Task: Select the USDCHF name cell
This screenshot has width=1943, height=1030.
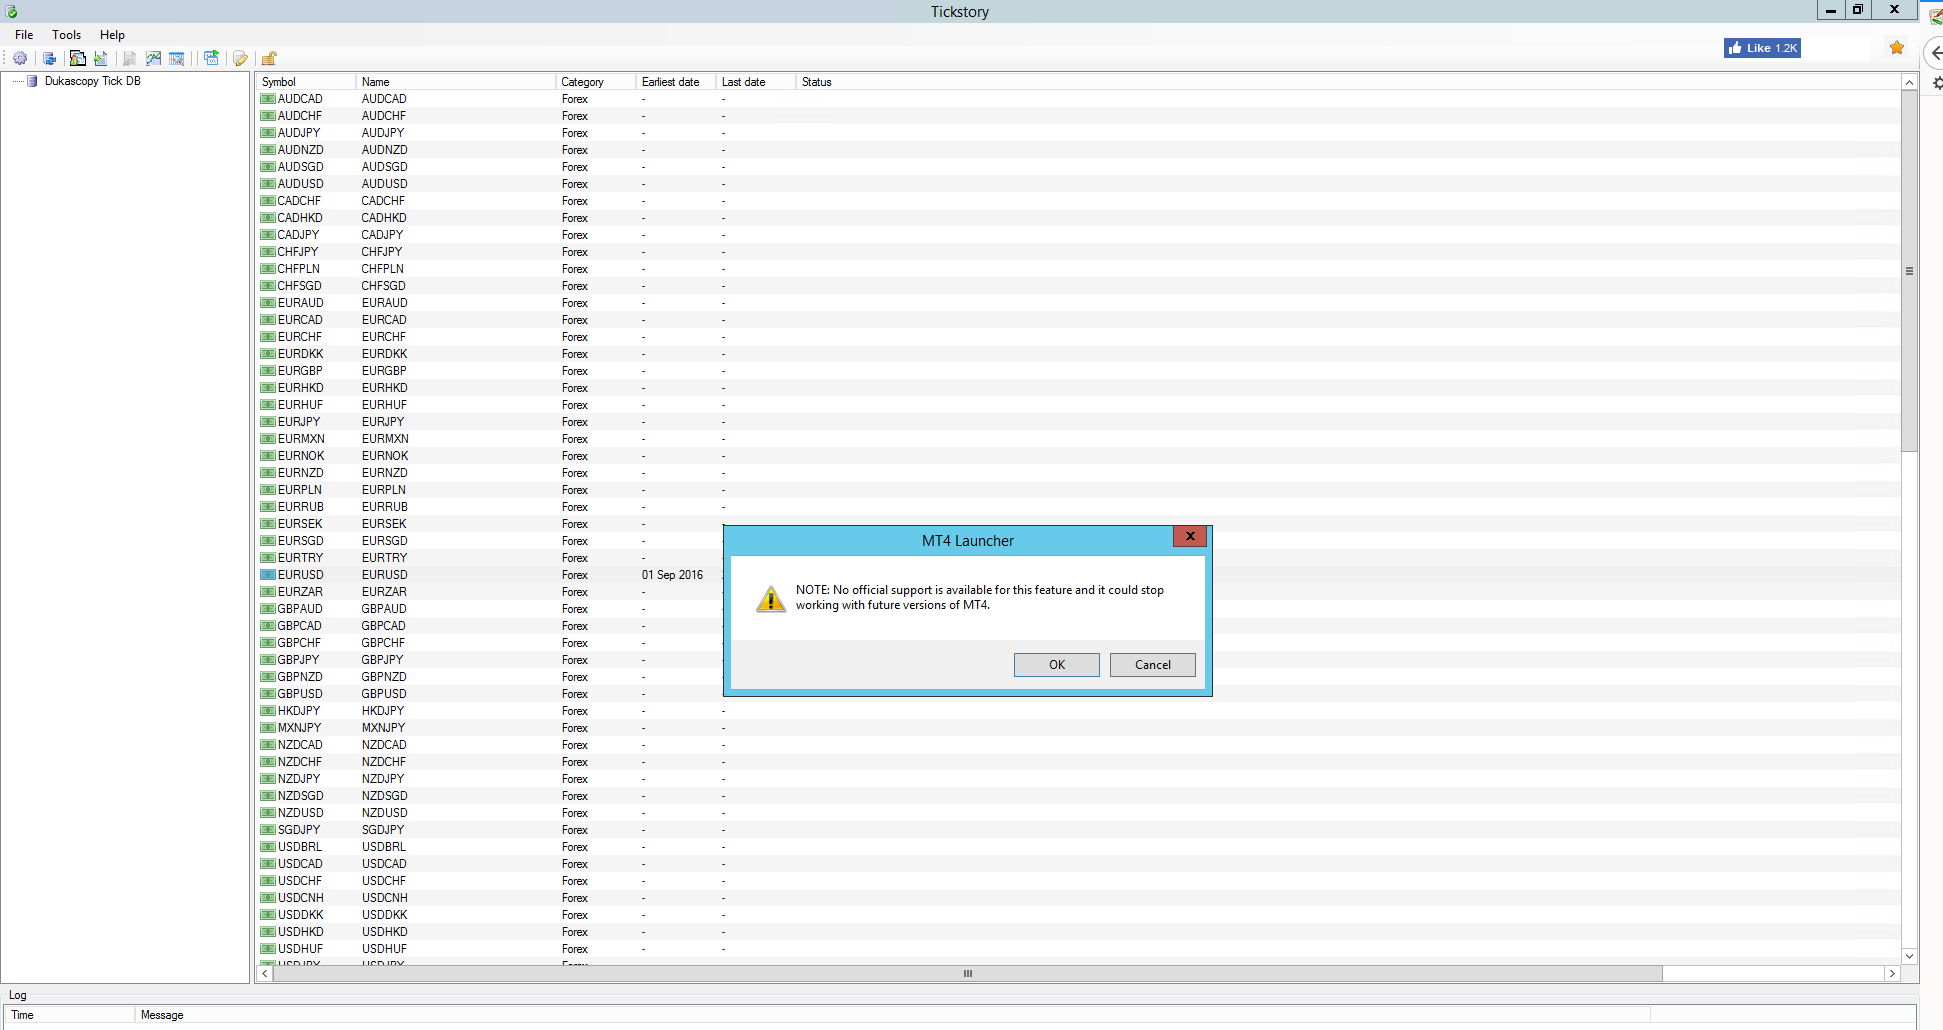Action: coord(384,881)
